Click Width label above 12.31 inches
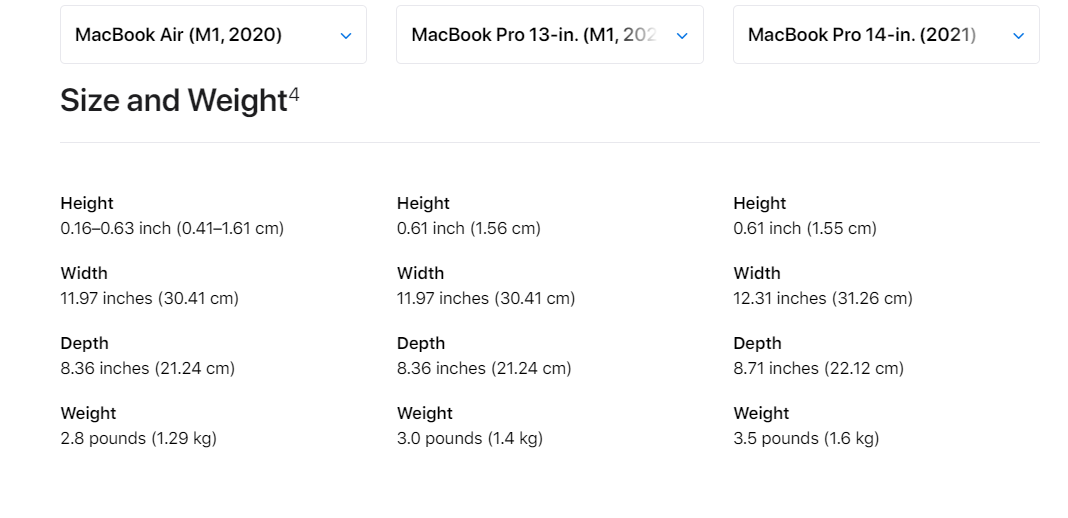Viewport: 1068px width, 518px height. click(x=757, y=273)
